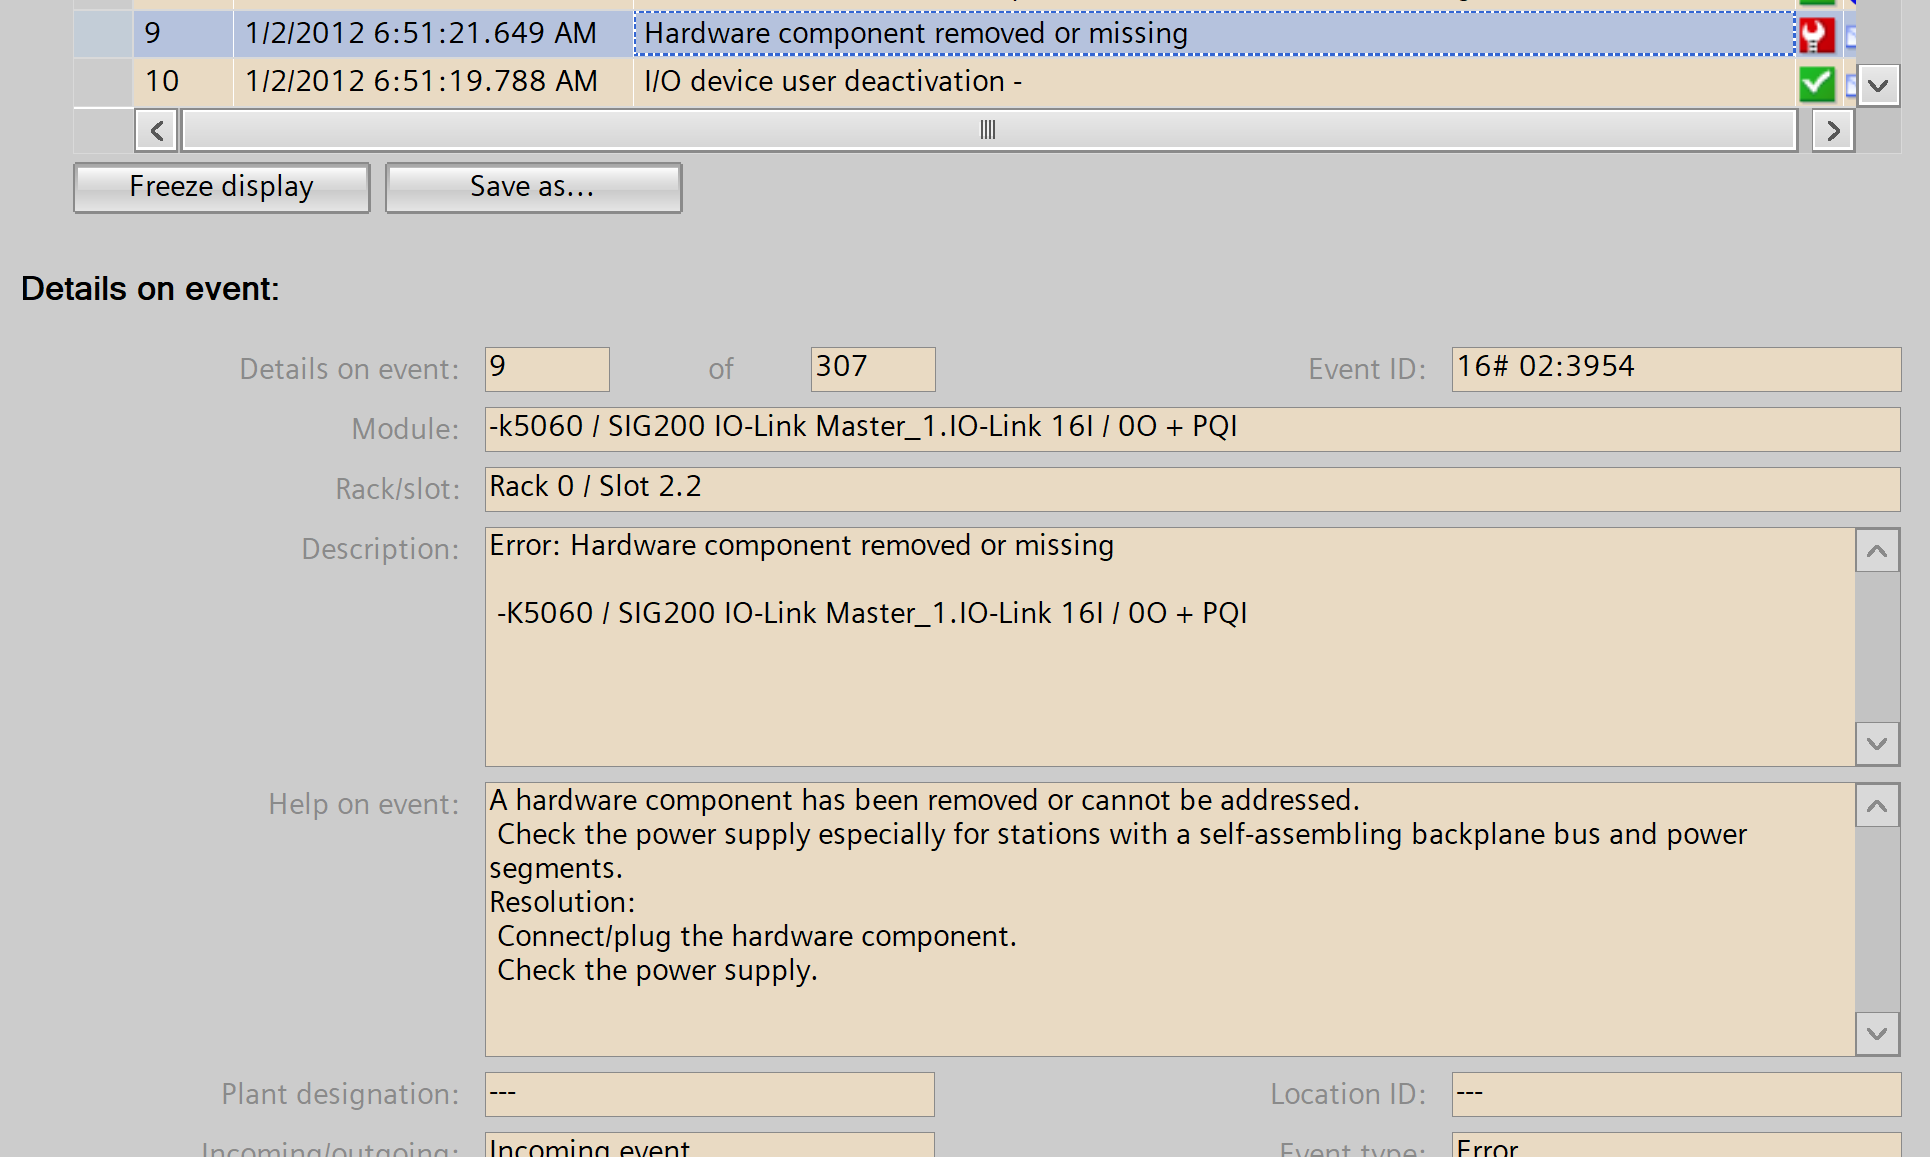
Task: Select the 'I/O device user deactivation' event row
Action: point(832,81)
